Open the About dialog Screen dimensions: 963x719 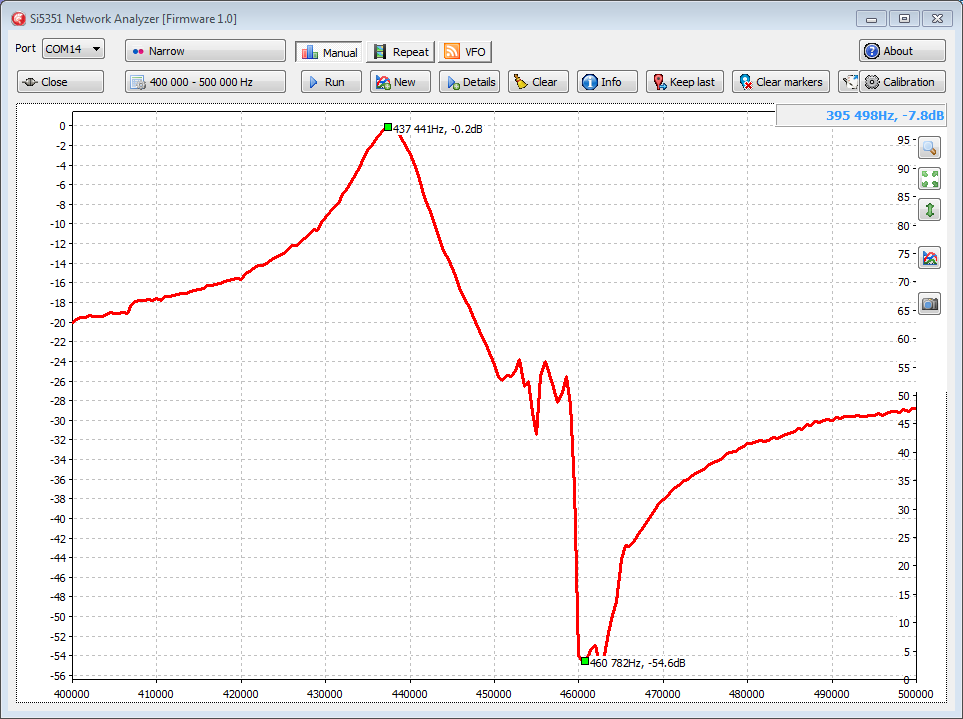tap(901, 51)
